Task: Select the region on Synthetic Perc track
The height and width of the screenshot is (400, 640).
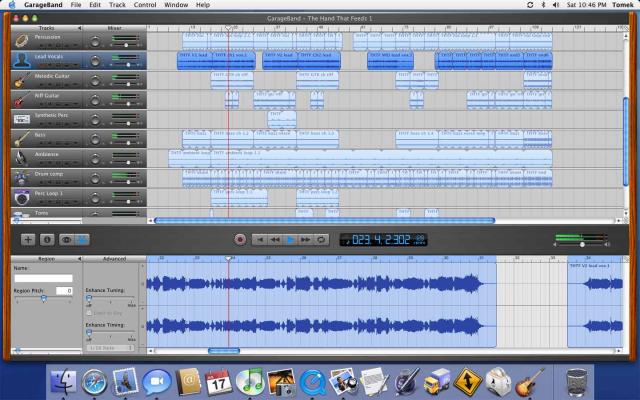Action: click(282, 119)
